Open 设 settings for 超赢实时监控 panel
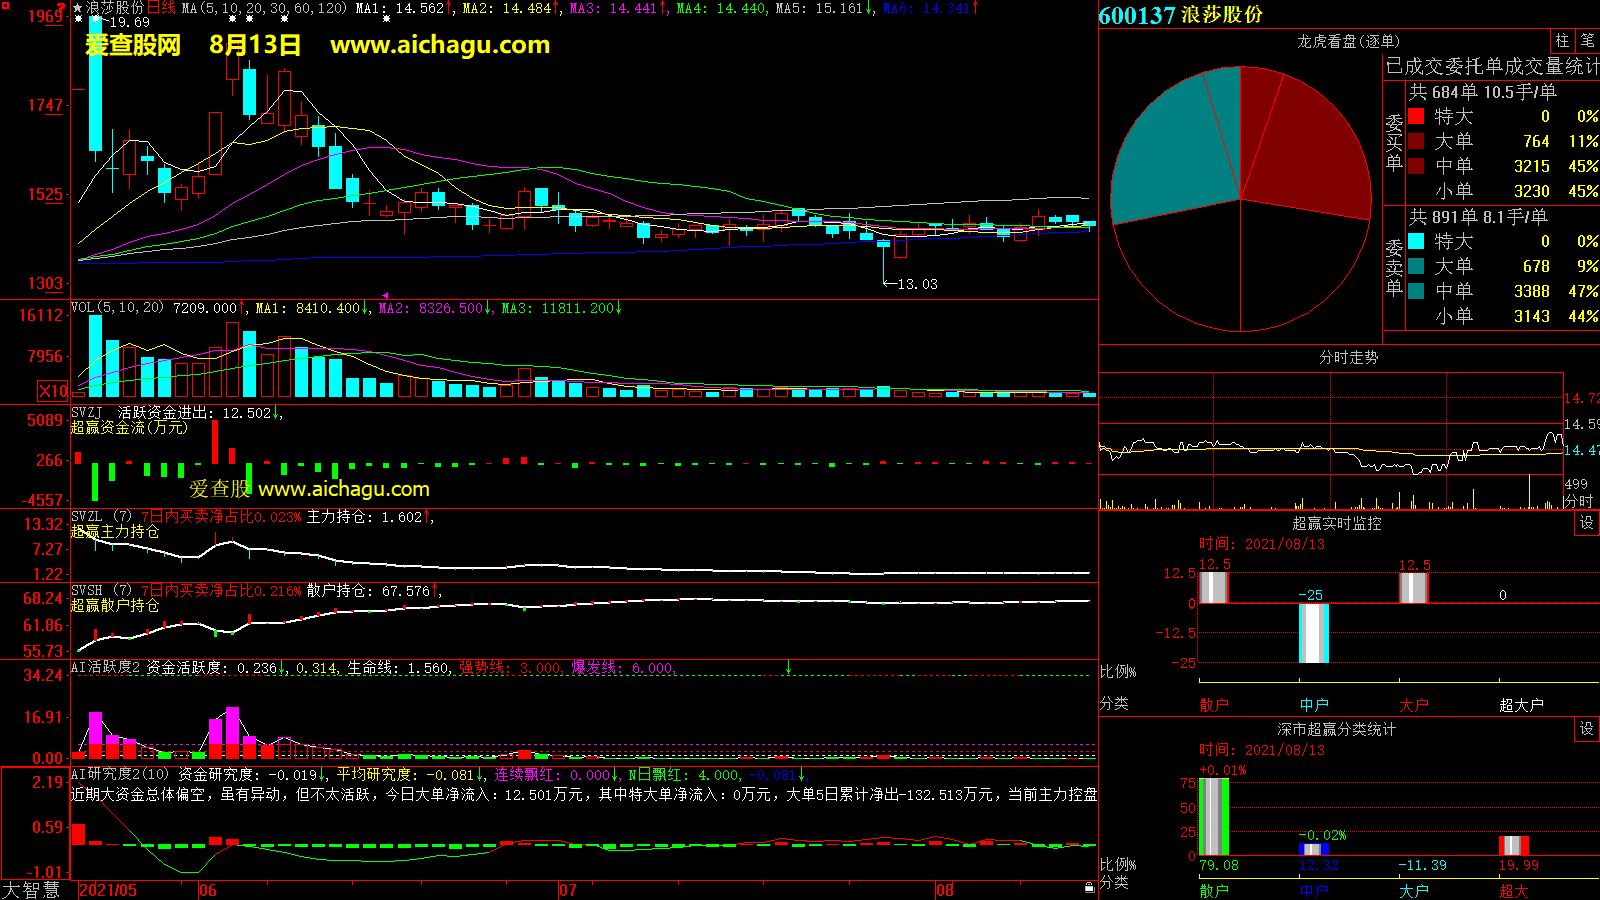1600x900 pixels. pos(1587,523)
